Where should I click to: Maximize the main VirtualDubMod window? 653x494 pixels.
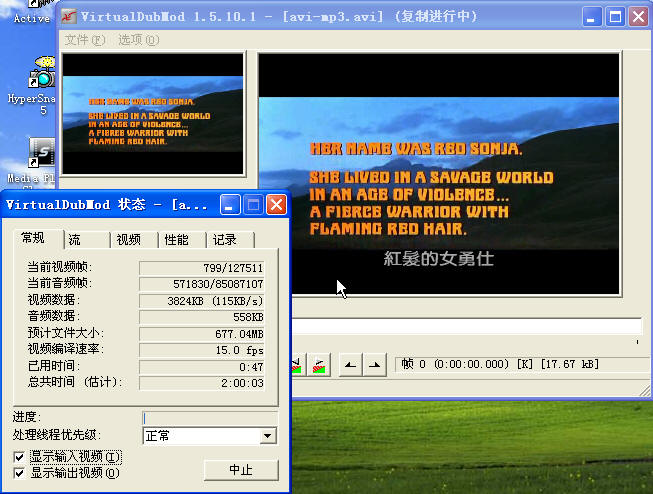(x=616, y=17)
